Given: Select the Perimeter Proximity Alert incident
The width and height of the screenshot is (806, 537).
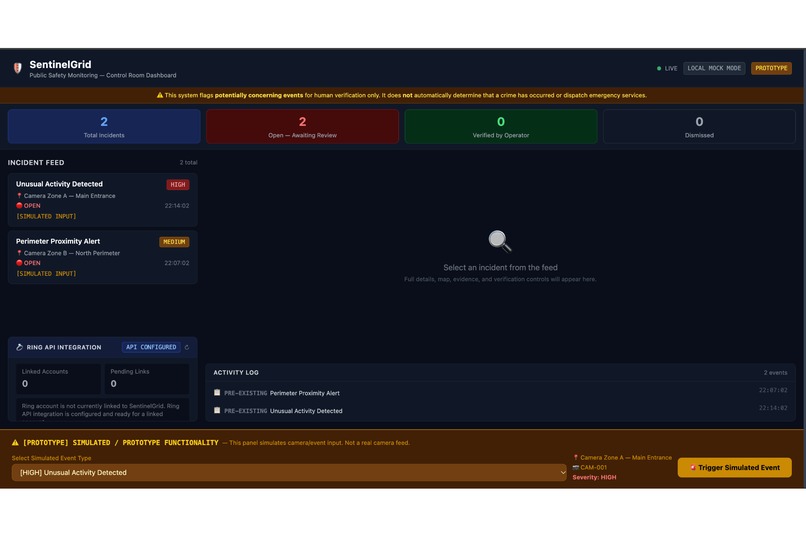Looking at the screenshot, I should coord(102,257).
